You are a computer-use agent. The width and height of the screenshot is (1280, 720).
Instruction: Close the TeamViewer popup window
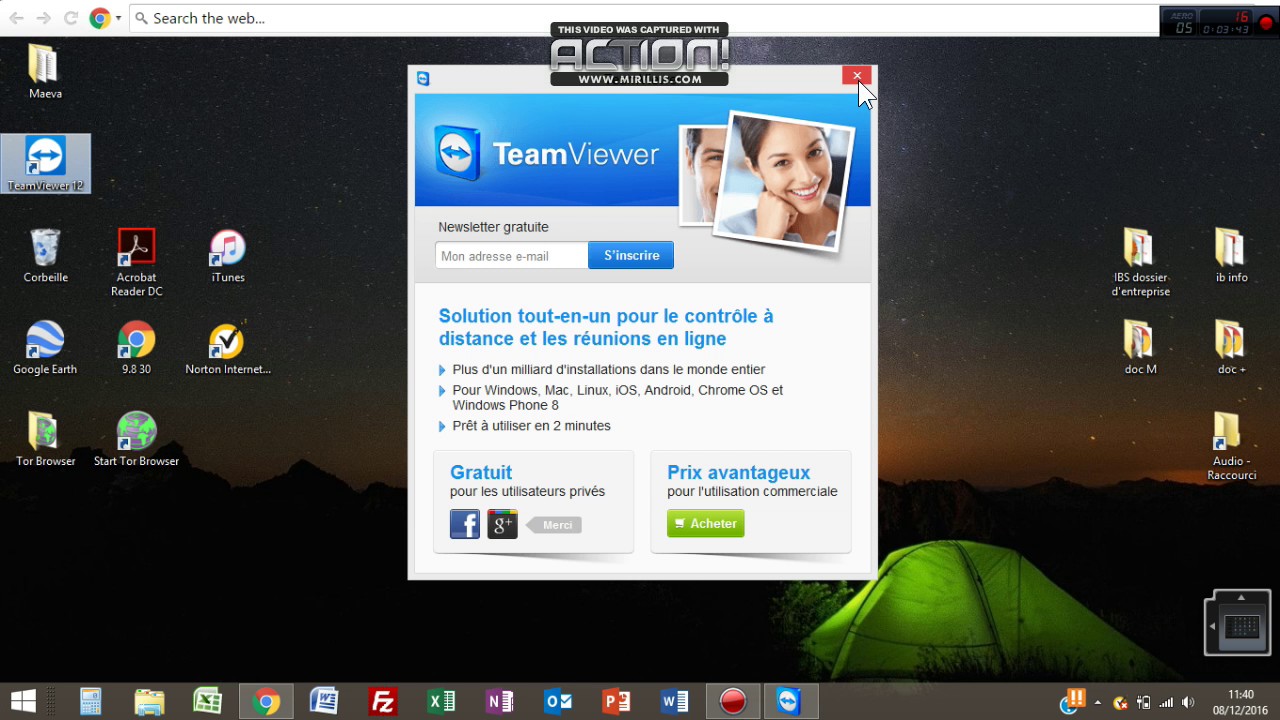pyautogui.click(x=856, y=76)
